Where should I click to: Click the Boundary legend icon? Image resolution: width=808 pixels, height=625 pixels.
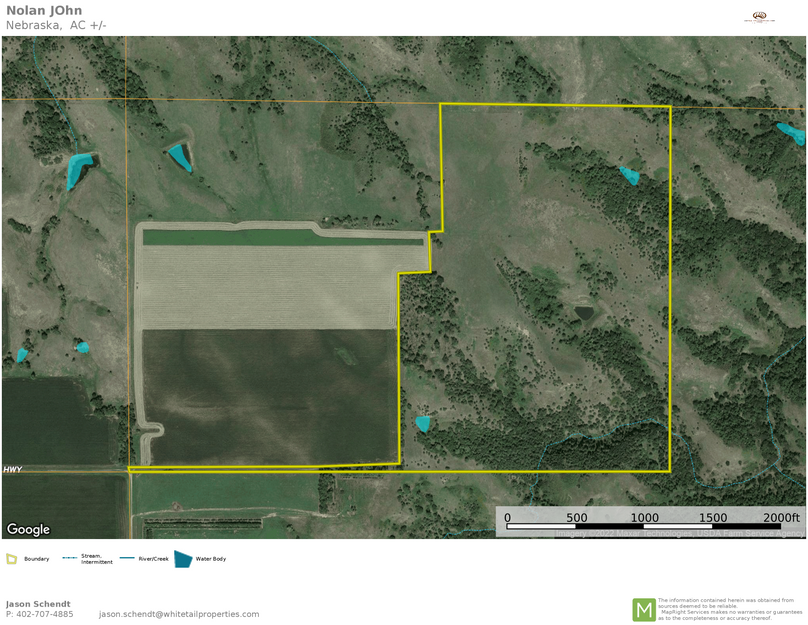(11, 559)
